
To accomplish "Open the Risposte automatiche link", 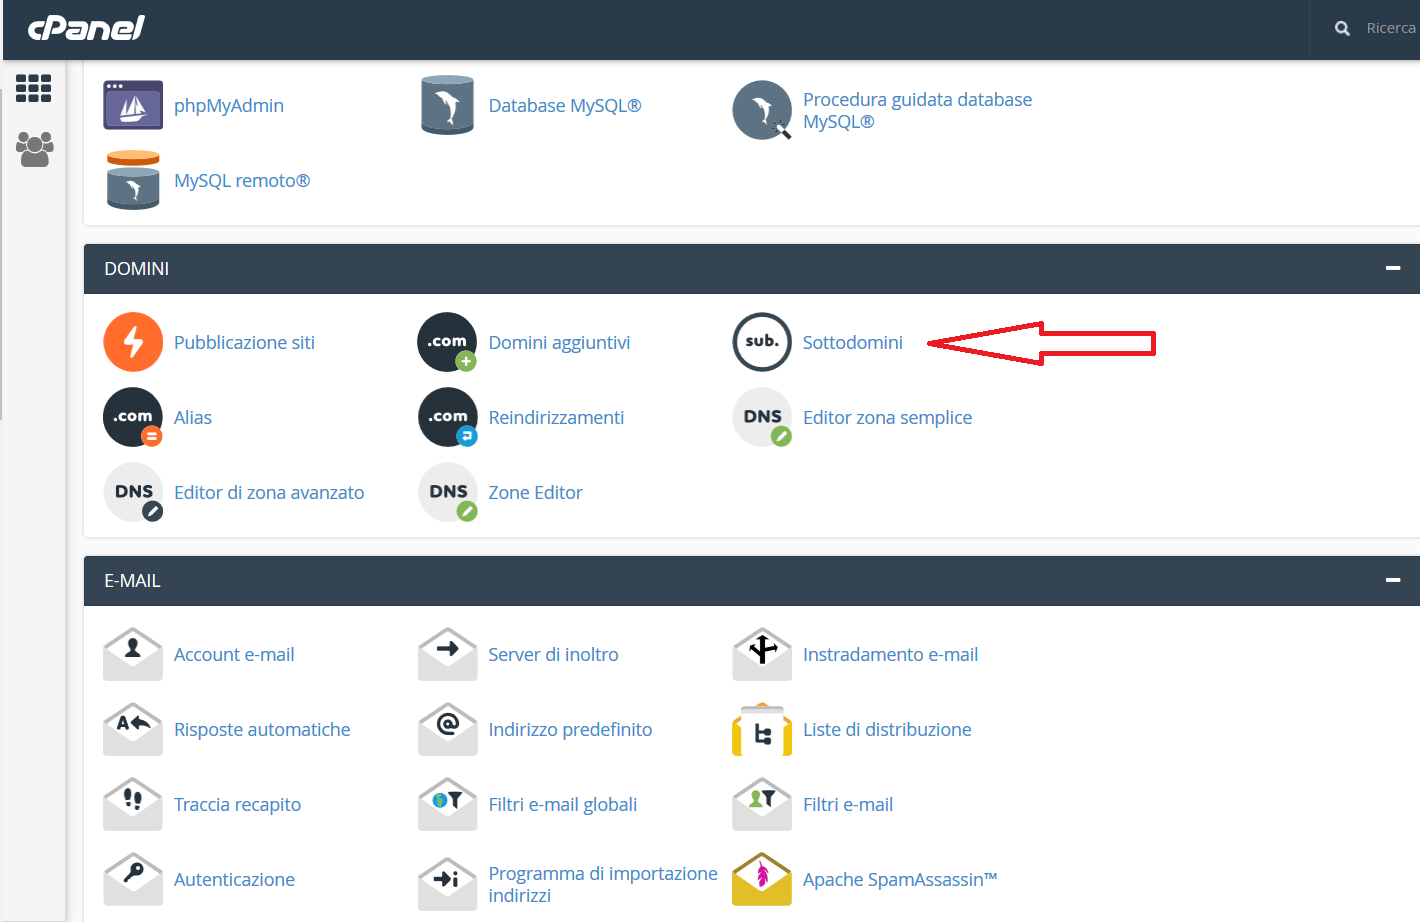I will [262, 729].
